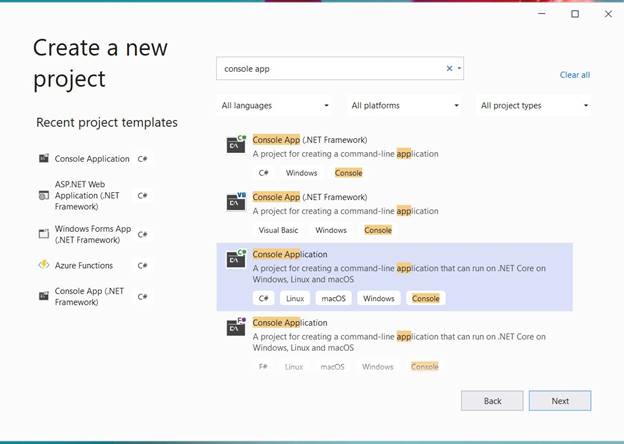Image resolution: width=624 pixels, height=444 pixels.
Task: Open recent ASP.NET Web Application (.NET Framework)
Action: (95, 195)
